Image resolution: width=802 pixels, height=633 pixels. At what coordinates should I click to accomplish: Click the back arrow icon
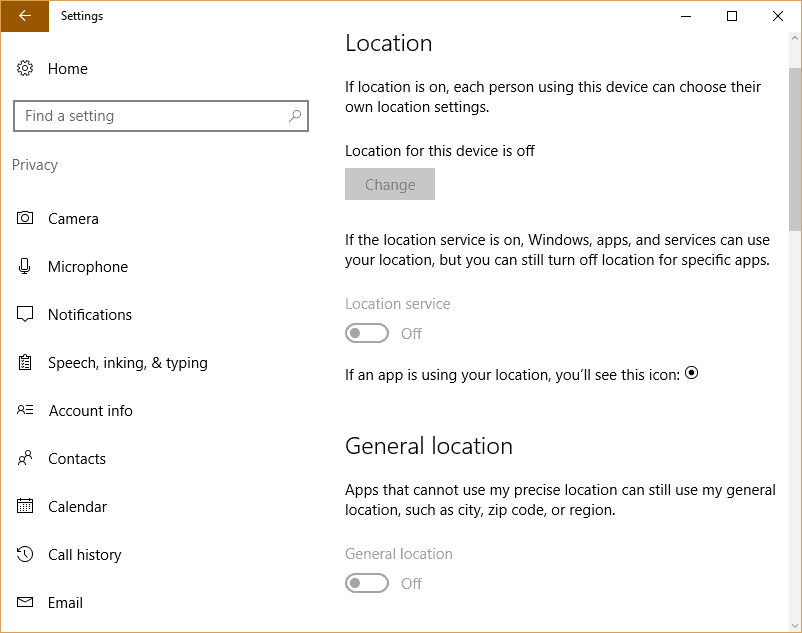(25, 16)
